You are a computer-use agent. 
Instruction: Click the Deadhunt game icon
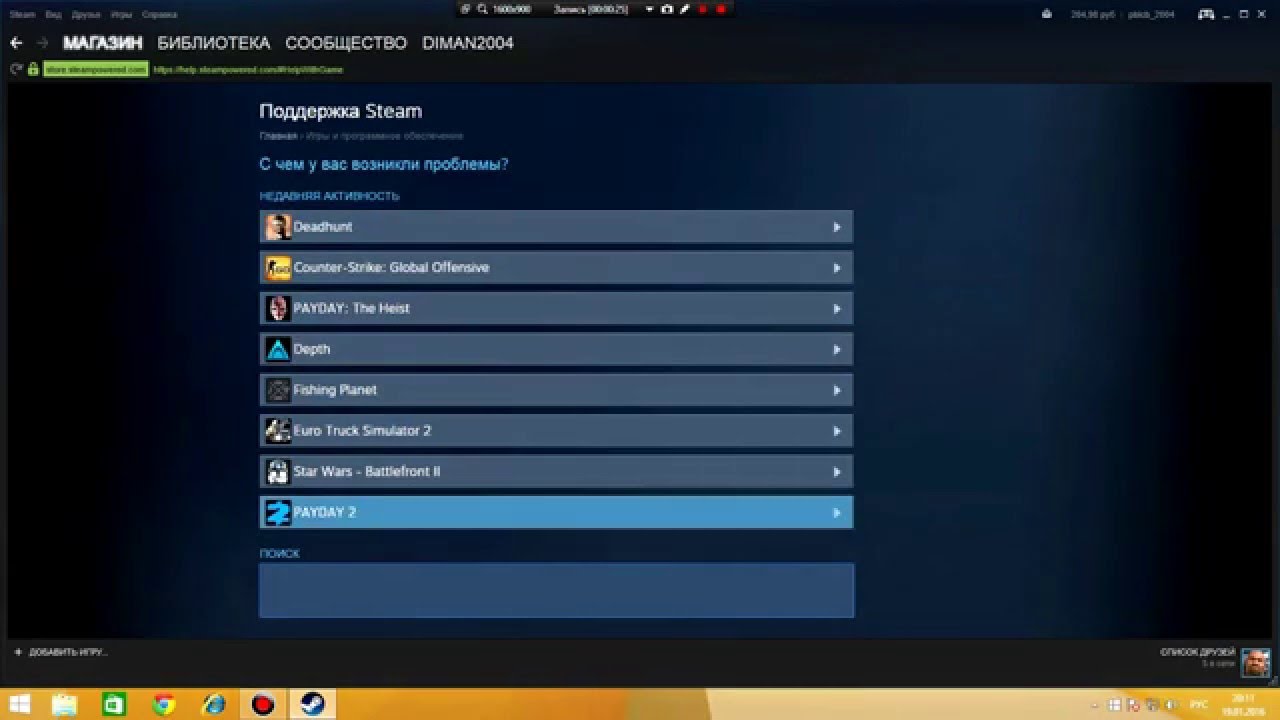click(x=277, y=227)
